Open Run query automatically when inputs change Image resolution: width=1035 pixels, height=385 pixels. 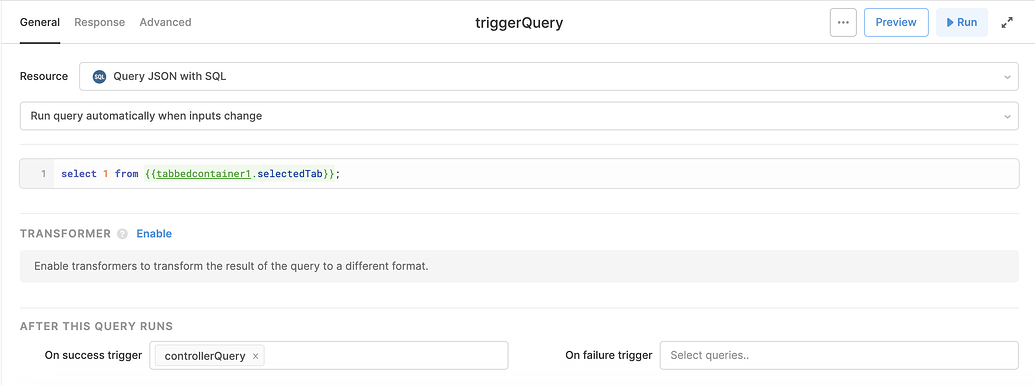tap(519, 116)
